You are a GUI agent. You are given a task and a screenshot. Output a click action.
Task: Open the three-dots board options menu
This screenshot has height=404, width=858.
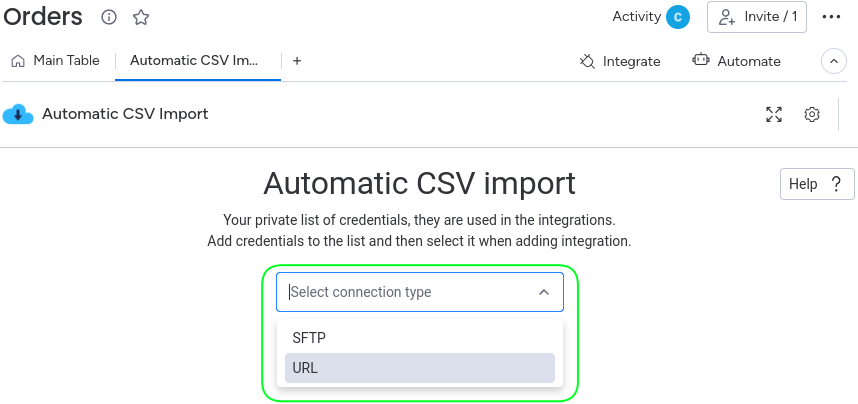pyautogui.click(x=831, y=17)
